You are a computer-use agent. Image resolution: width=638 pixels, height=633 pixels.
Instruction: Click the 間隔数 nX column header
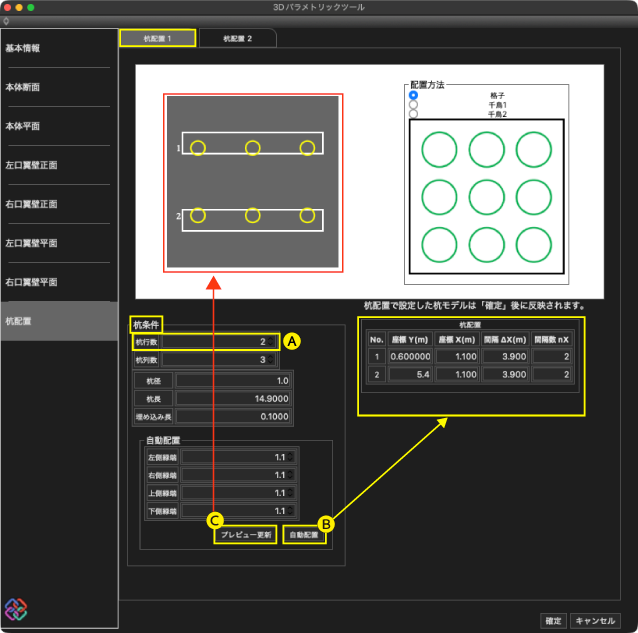[x=552, y=339]
